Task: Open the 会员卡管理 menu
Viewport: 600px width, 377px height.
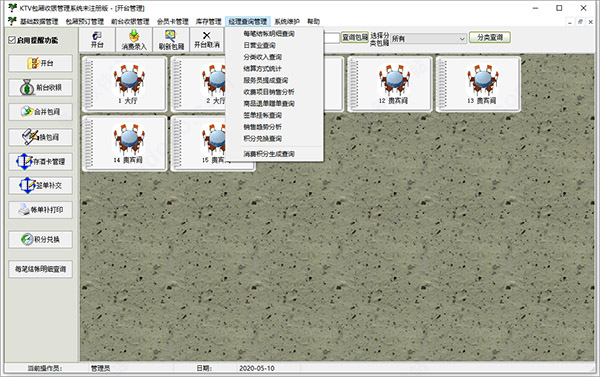Action: tap(173, 21)
